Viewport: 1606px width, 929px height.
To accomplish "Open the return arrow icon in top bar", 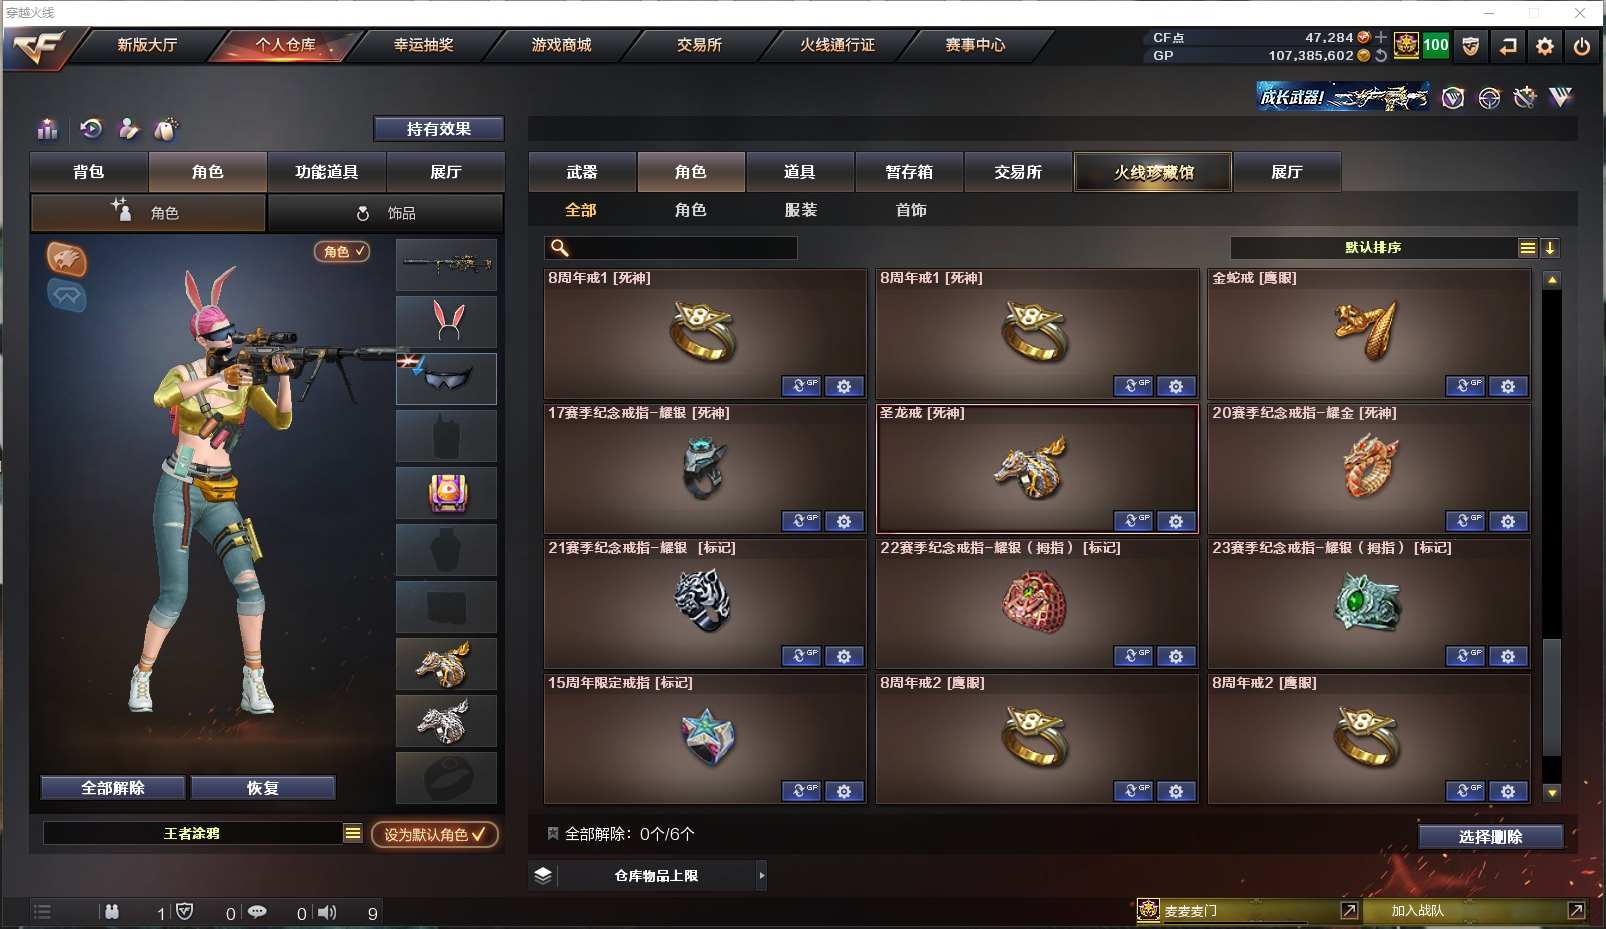I will click(x=1507, y=46).
